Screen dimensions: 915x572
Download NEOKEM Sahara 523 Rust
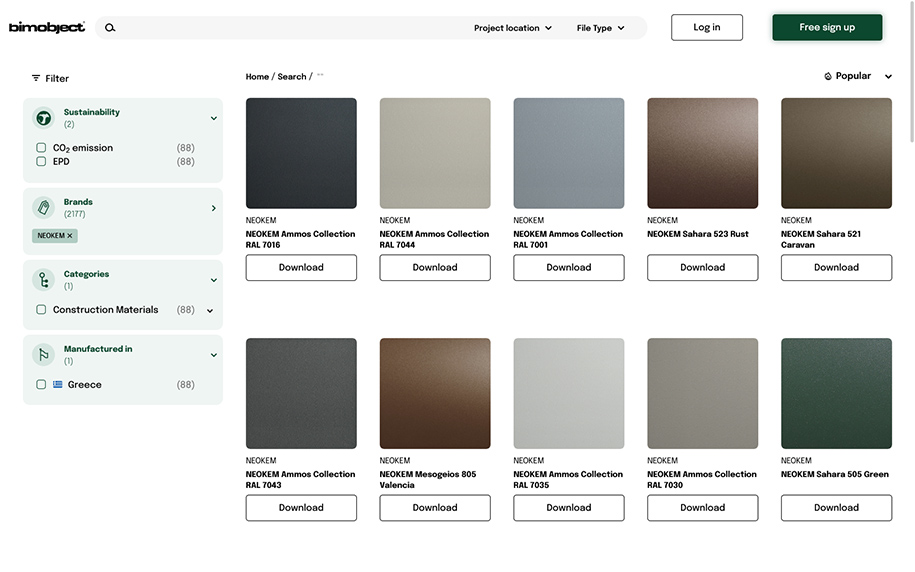point(703,267)
